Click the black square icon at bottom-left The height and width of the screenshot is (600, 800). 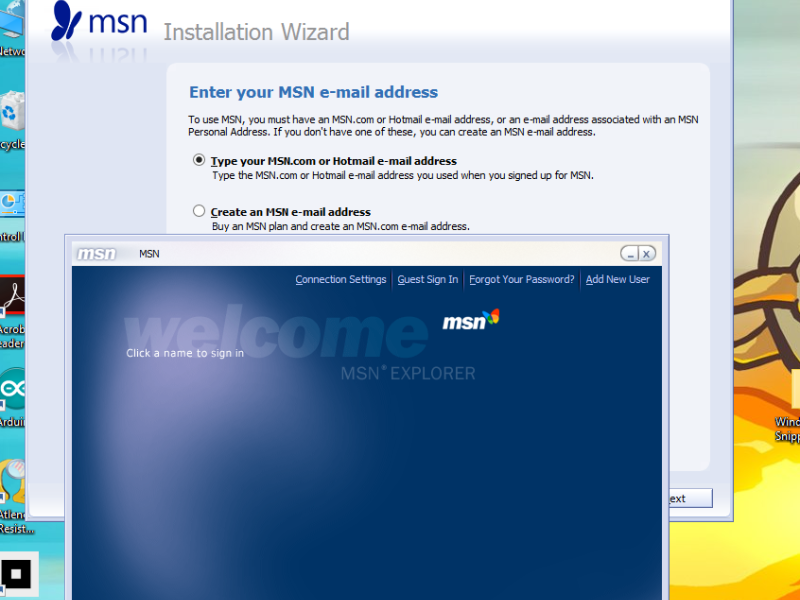(17, 574)
